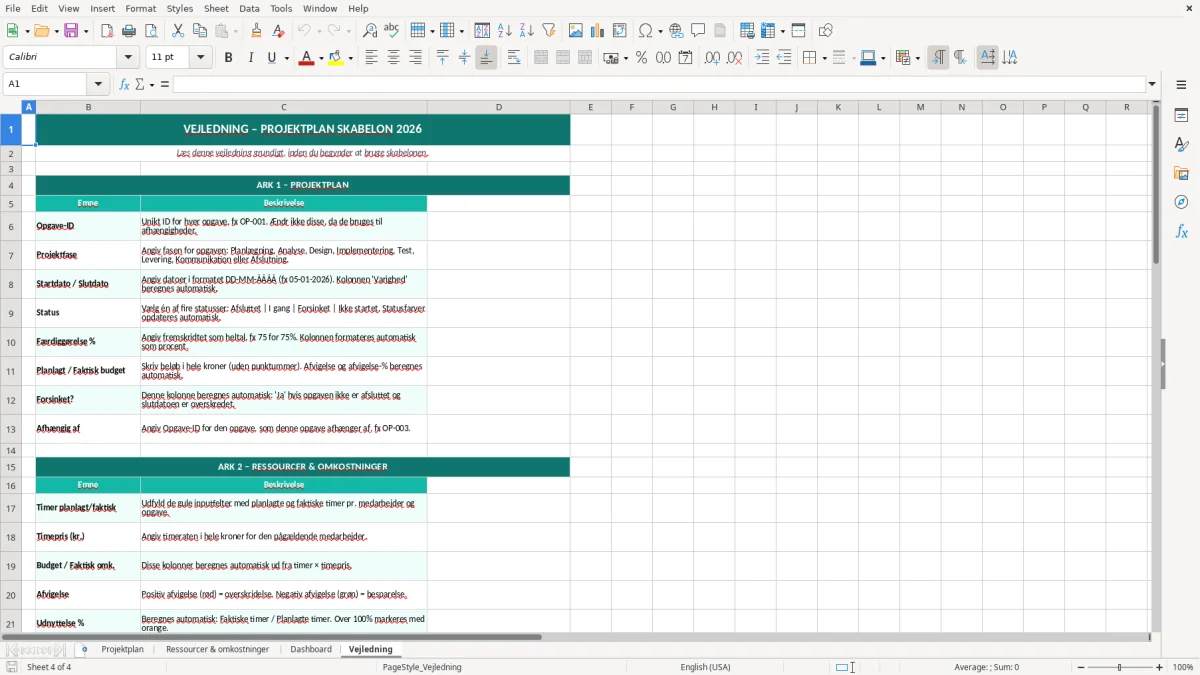Click the Insert Comment icon
Image resolution: width=1200 pixels, height=675 pixels.
[x=699, y=31]
